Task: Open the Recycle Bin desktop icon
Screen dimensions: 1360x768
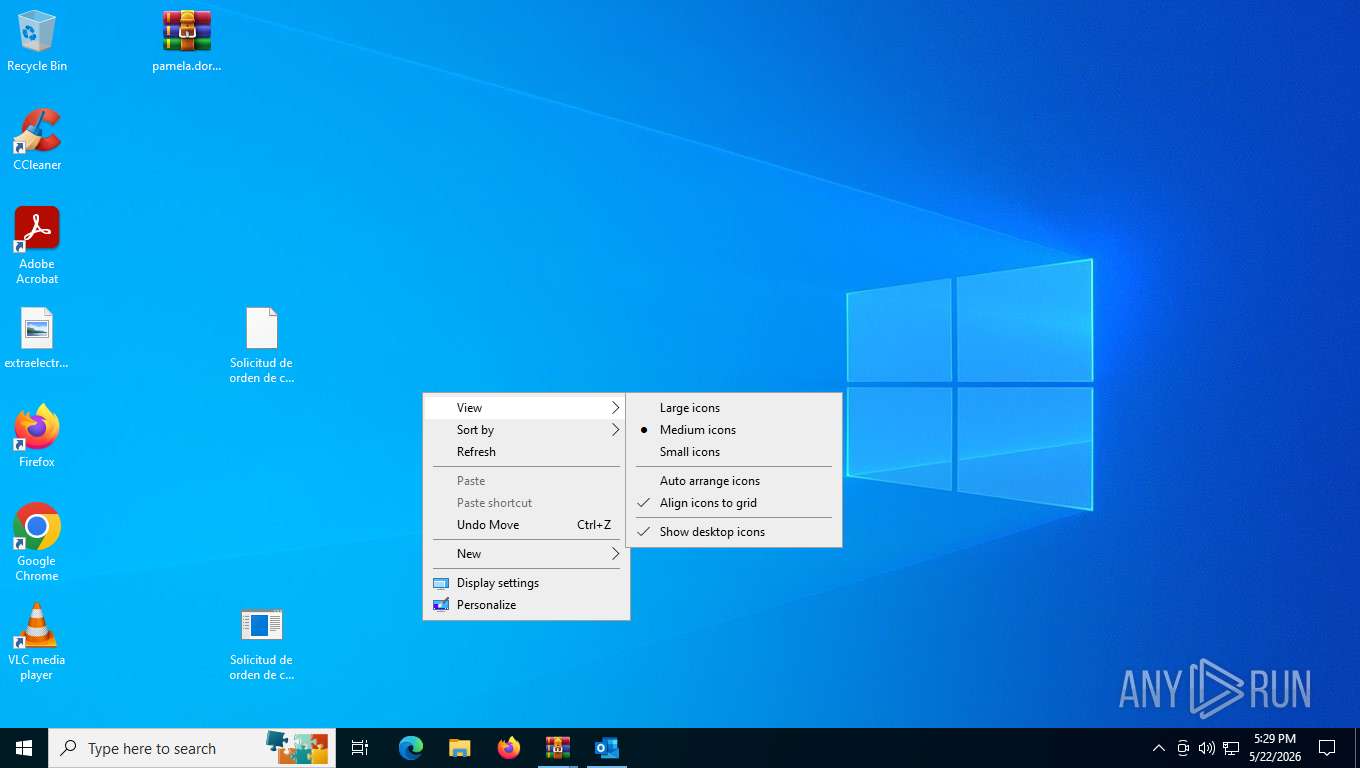Action: coord(37,40)
